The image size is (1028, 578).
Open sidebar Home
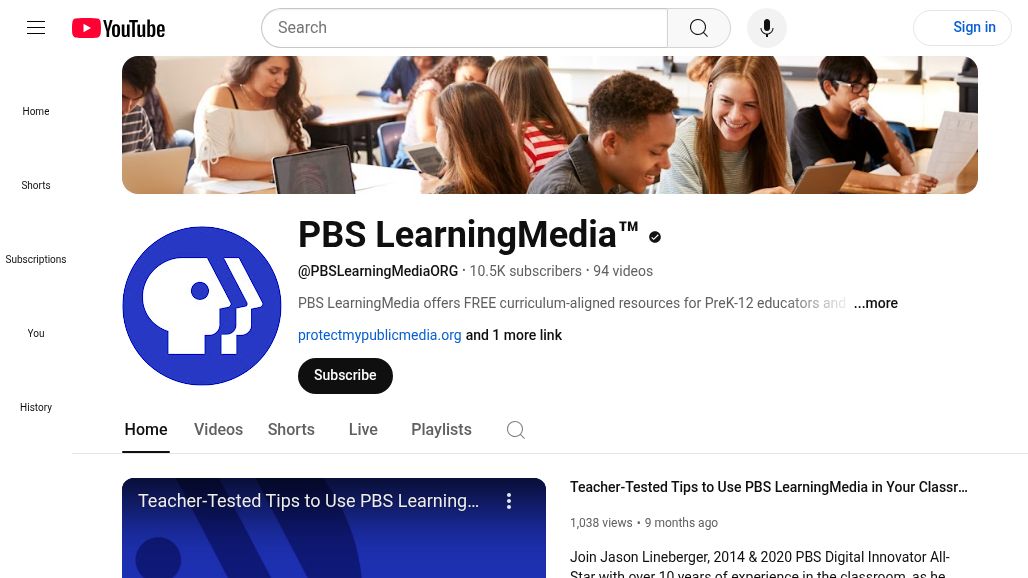[x=36, y=111]
